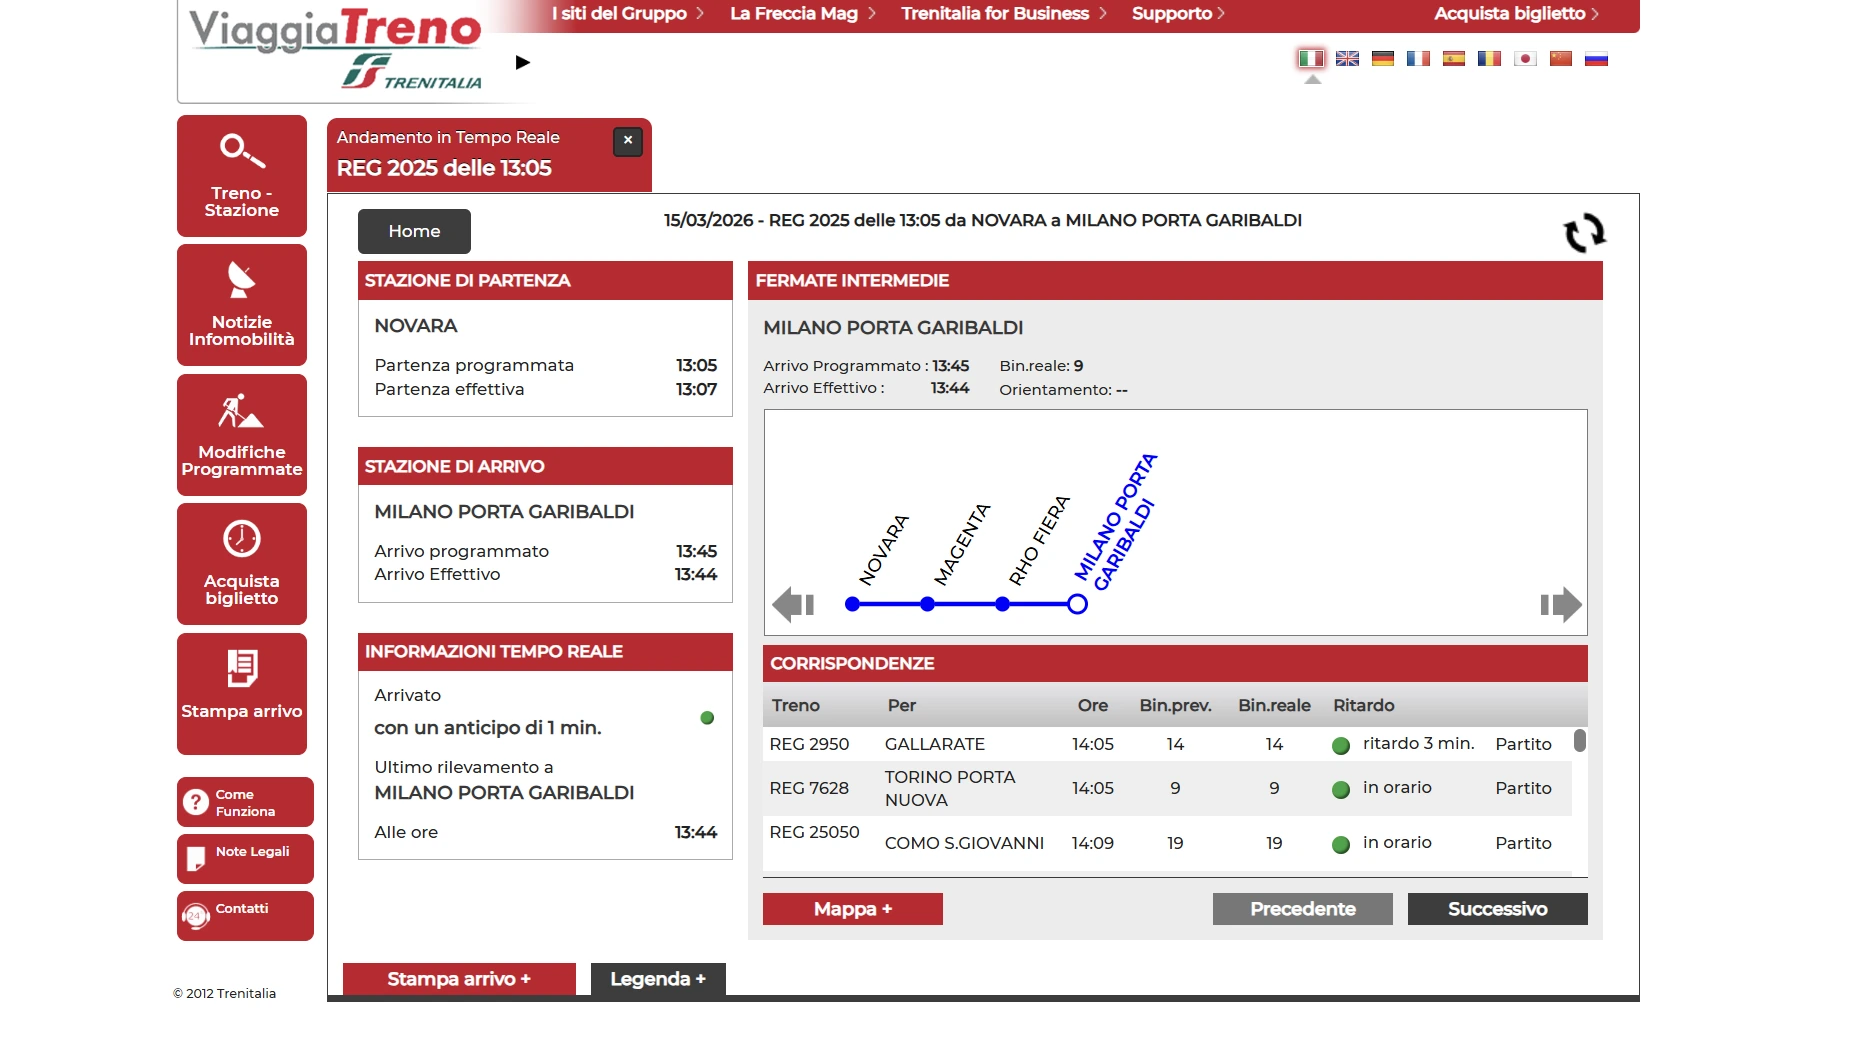Image resolution: width=1853 pixels, height=1048 pixels.
Task: Open Treno - Stazione search
Action: (x=242, y=175)
